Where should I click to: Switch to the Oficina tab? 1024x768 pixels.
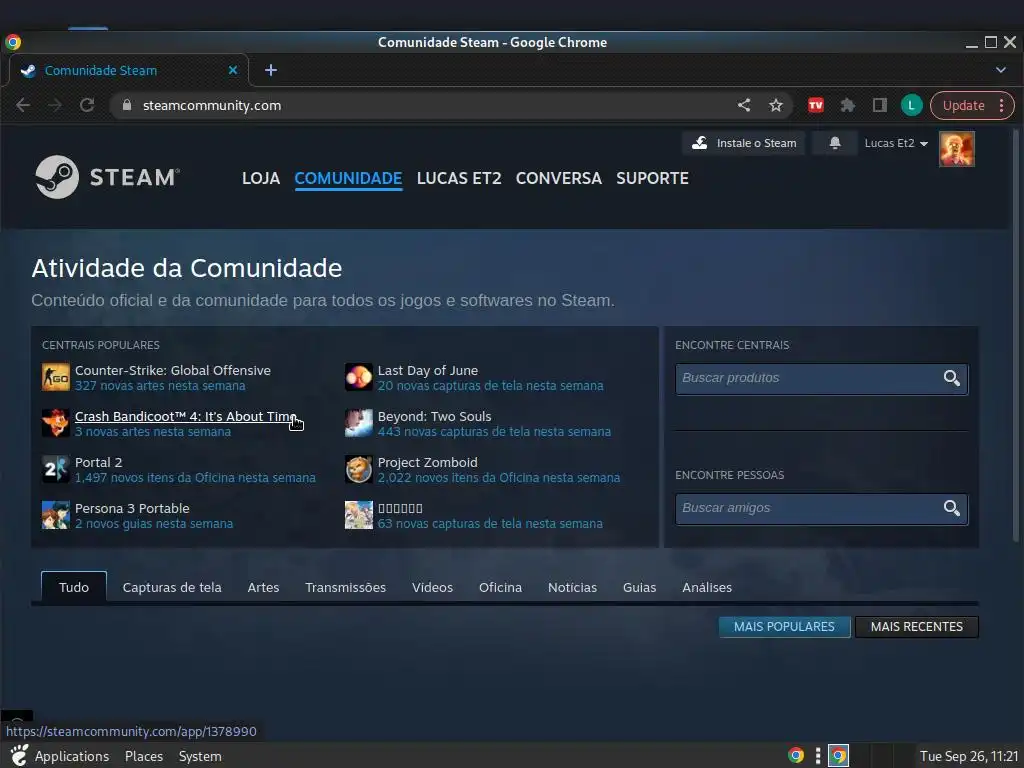pyautogui.click(x=500, y=587)
